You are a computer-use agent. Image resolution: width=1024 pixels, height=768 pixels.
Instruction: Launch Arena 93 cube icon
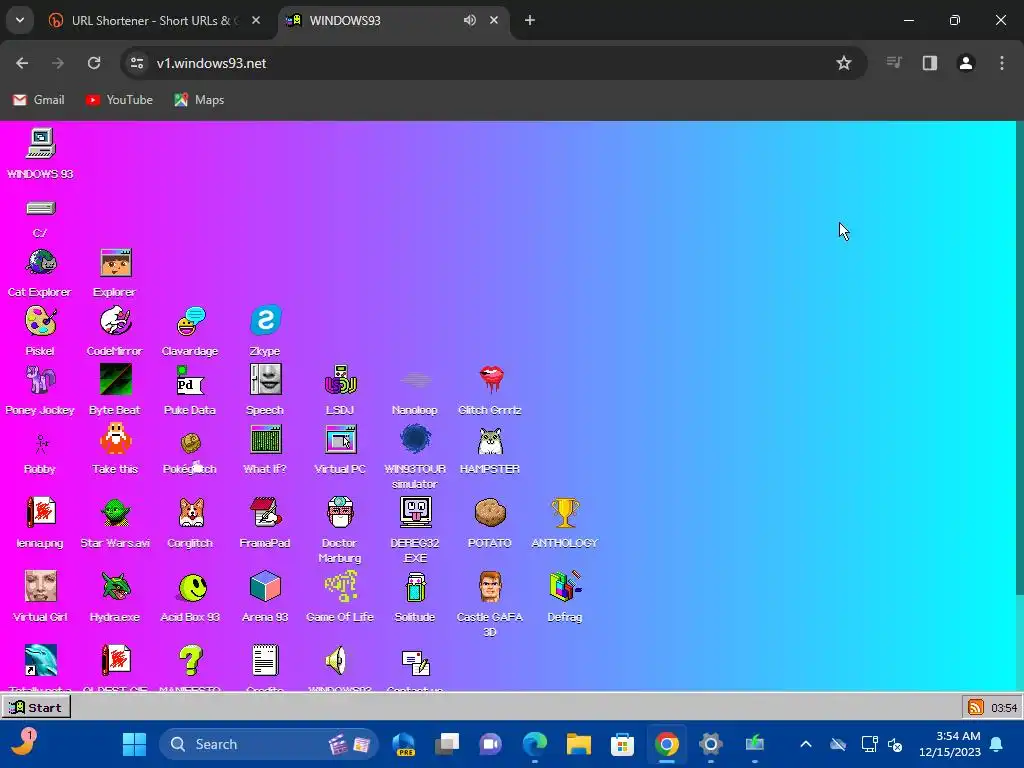tap(265, 587)
